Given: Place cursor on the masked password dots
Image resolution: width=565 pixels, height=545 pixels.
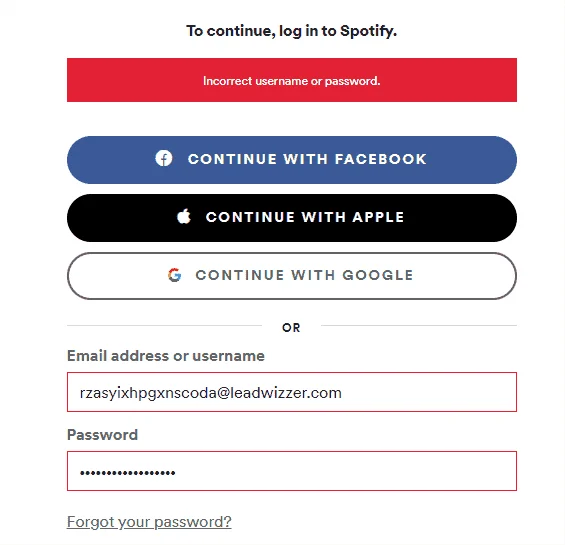Looking at the screenshot, I should 128,473.
